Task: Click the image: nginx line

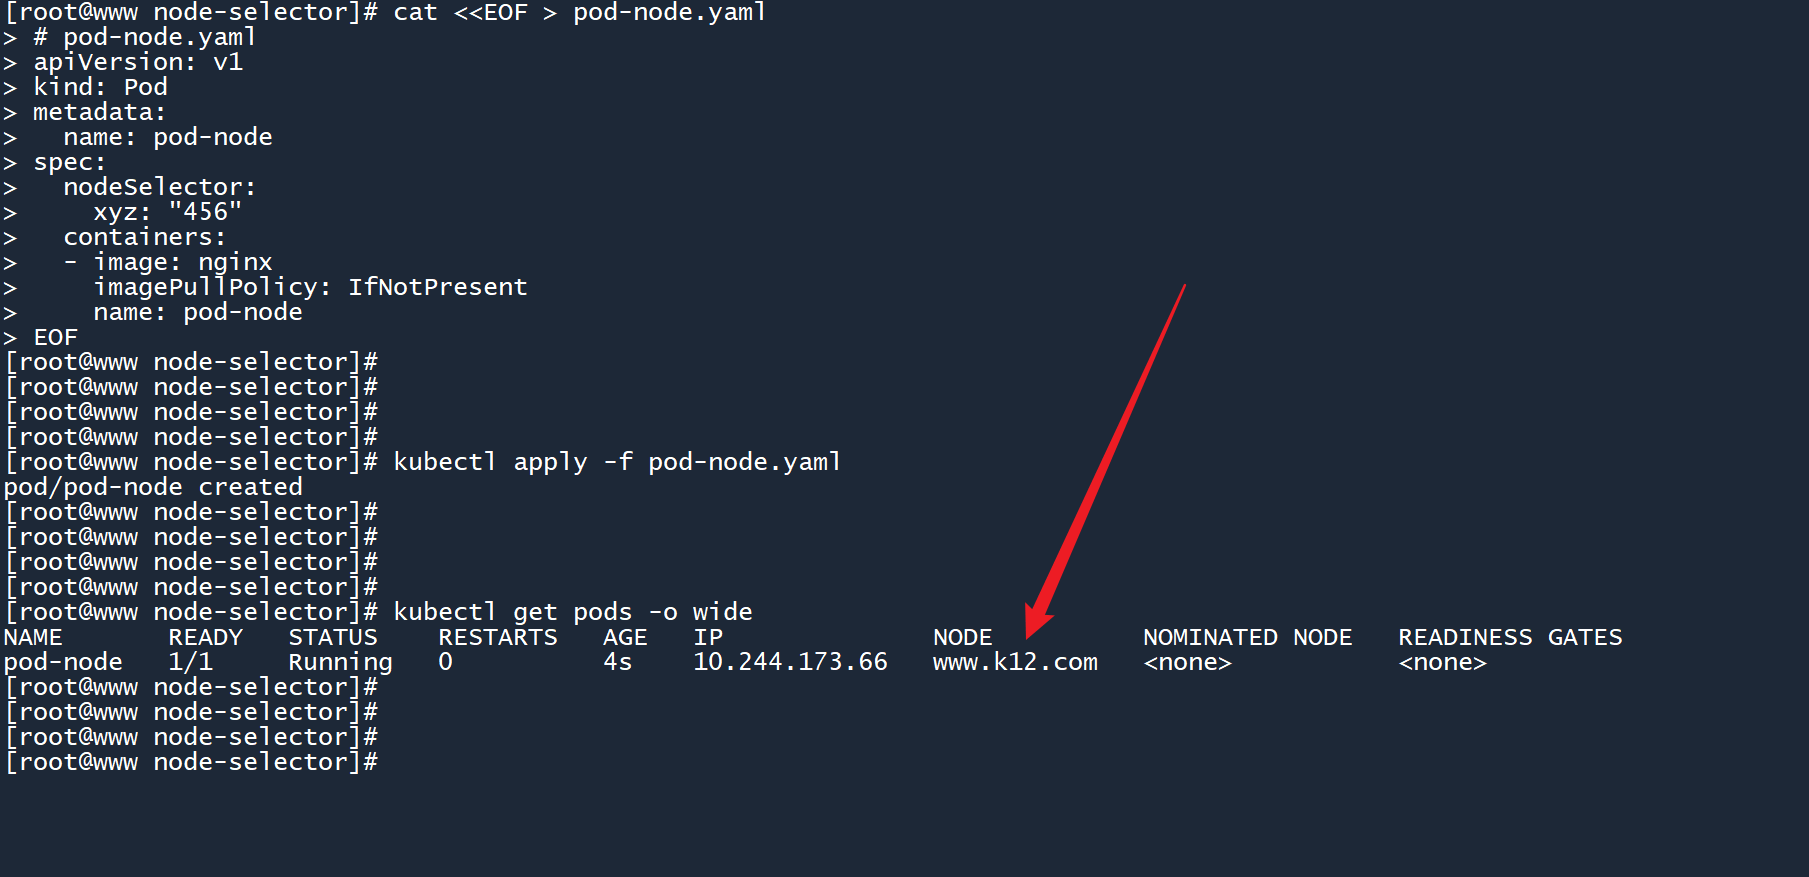Action: (x=182, y=262)
